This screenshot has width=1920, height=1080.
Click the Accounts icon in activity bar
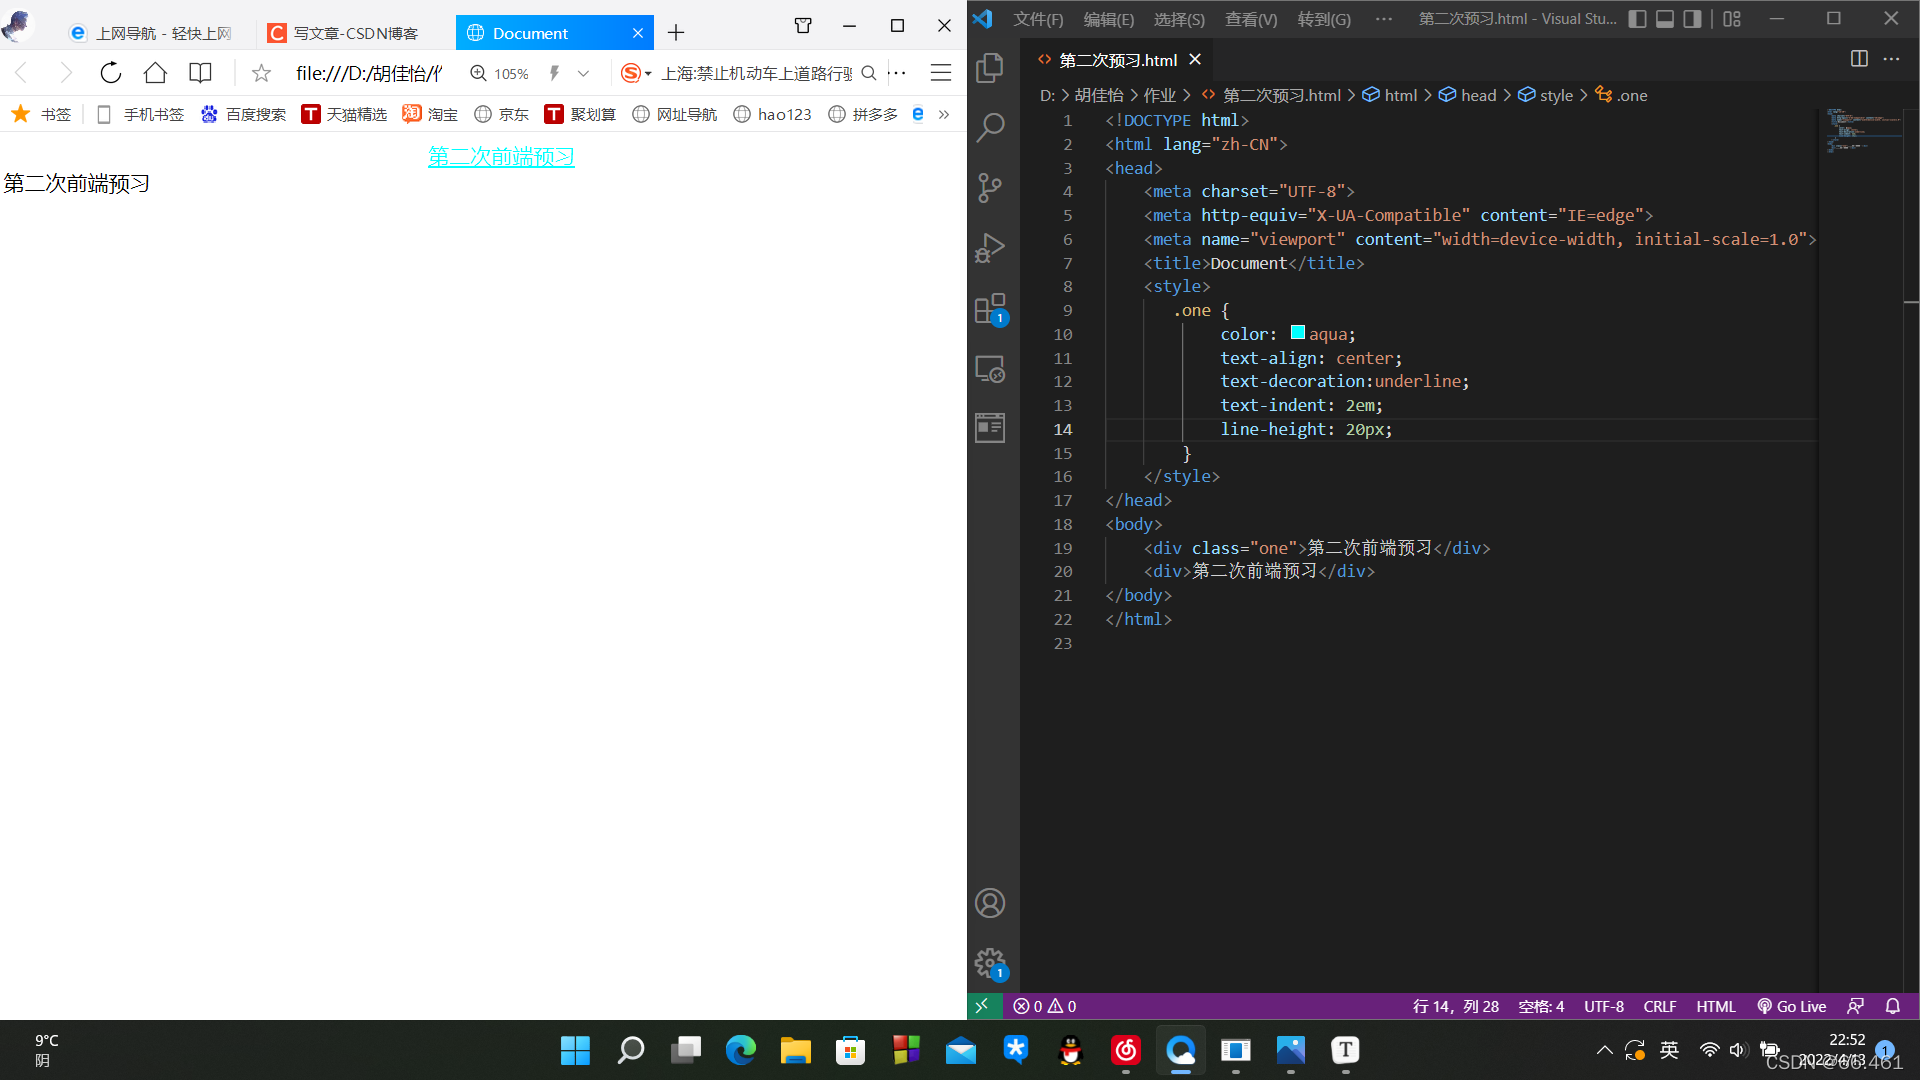990,903
